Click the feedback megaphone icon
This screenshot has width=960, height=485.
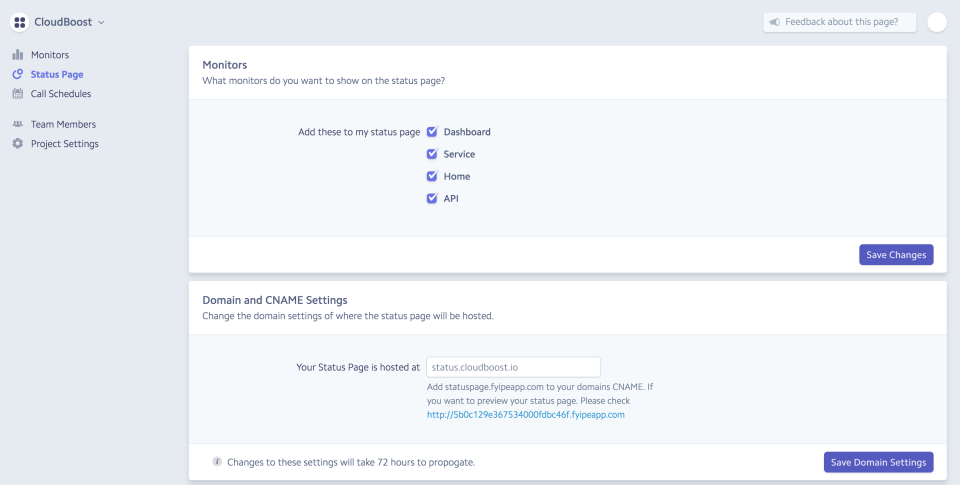click(774, 22)
